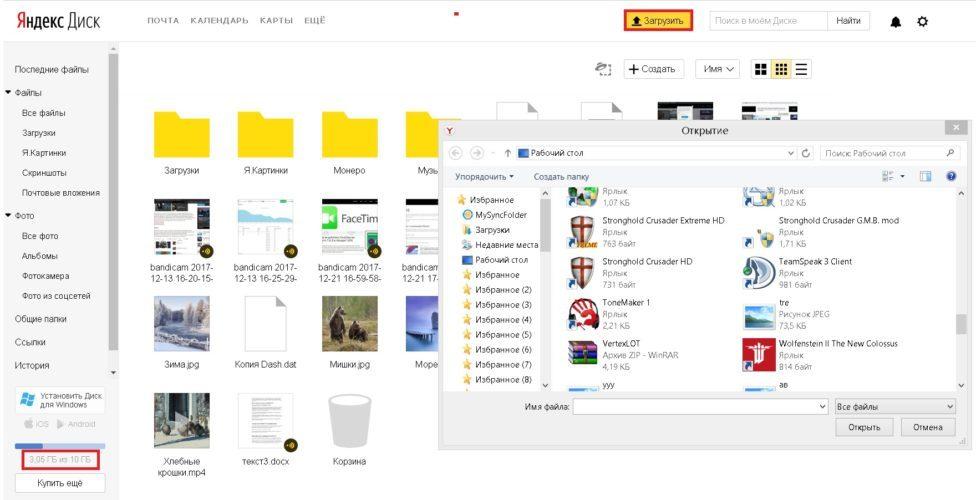The image size is (976, 500).
Task: Switch to large tiles view
Action: pyautogui.click(x=761, y=69)
